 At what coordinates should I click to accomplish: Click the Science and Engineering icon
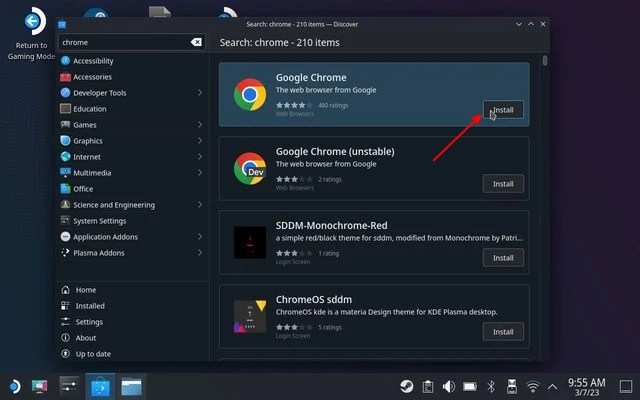65,204
